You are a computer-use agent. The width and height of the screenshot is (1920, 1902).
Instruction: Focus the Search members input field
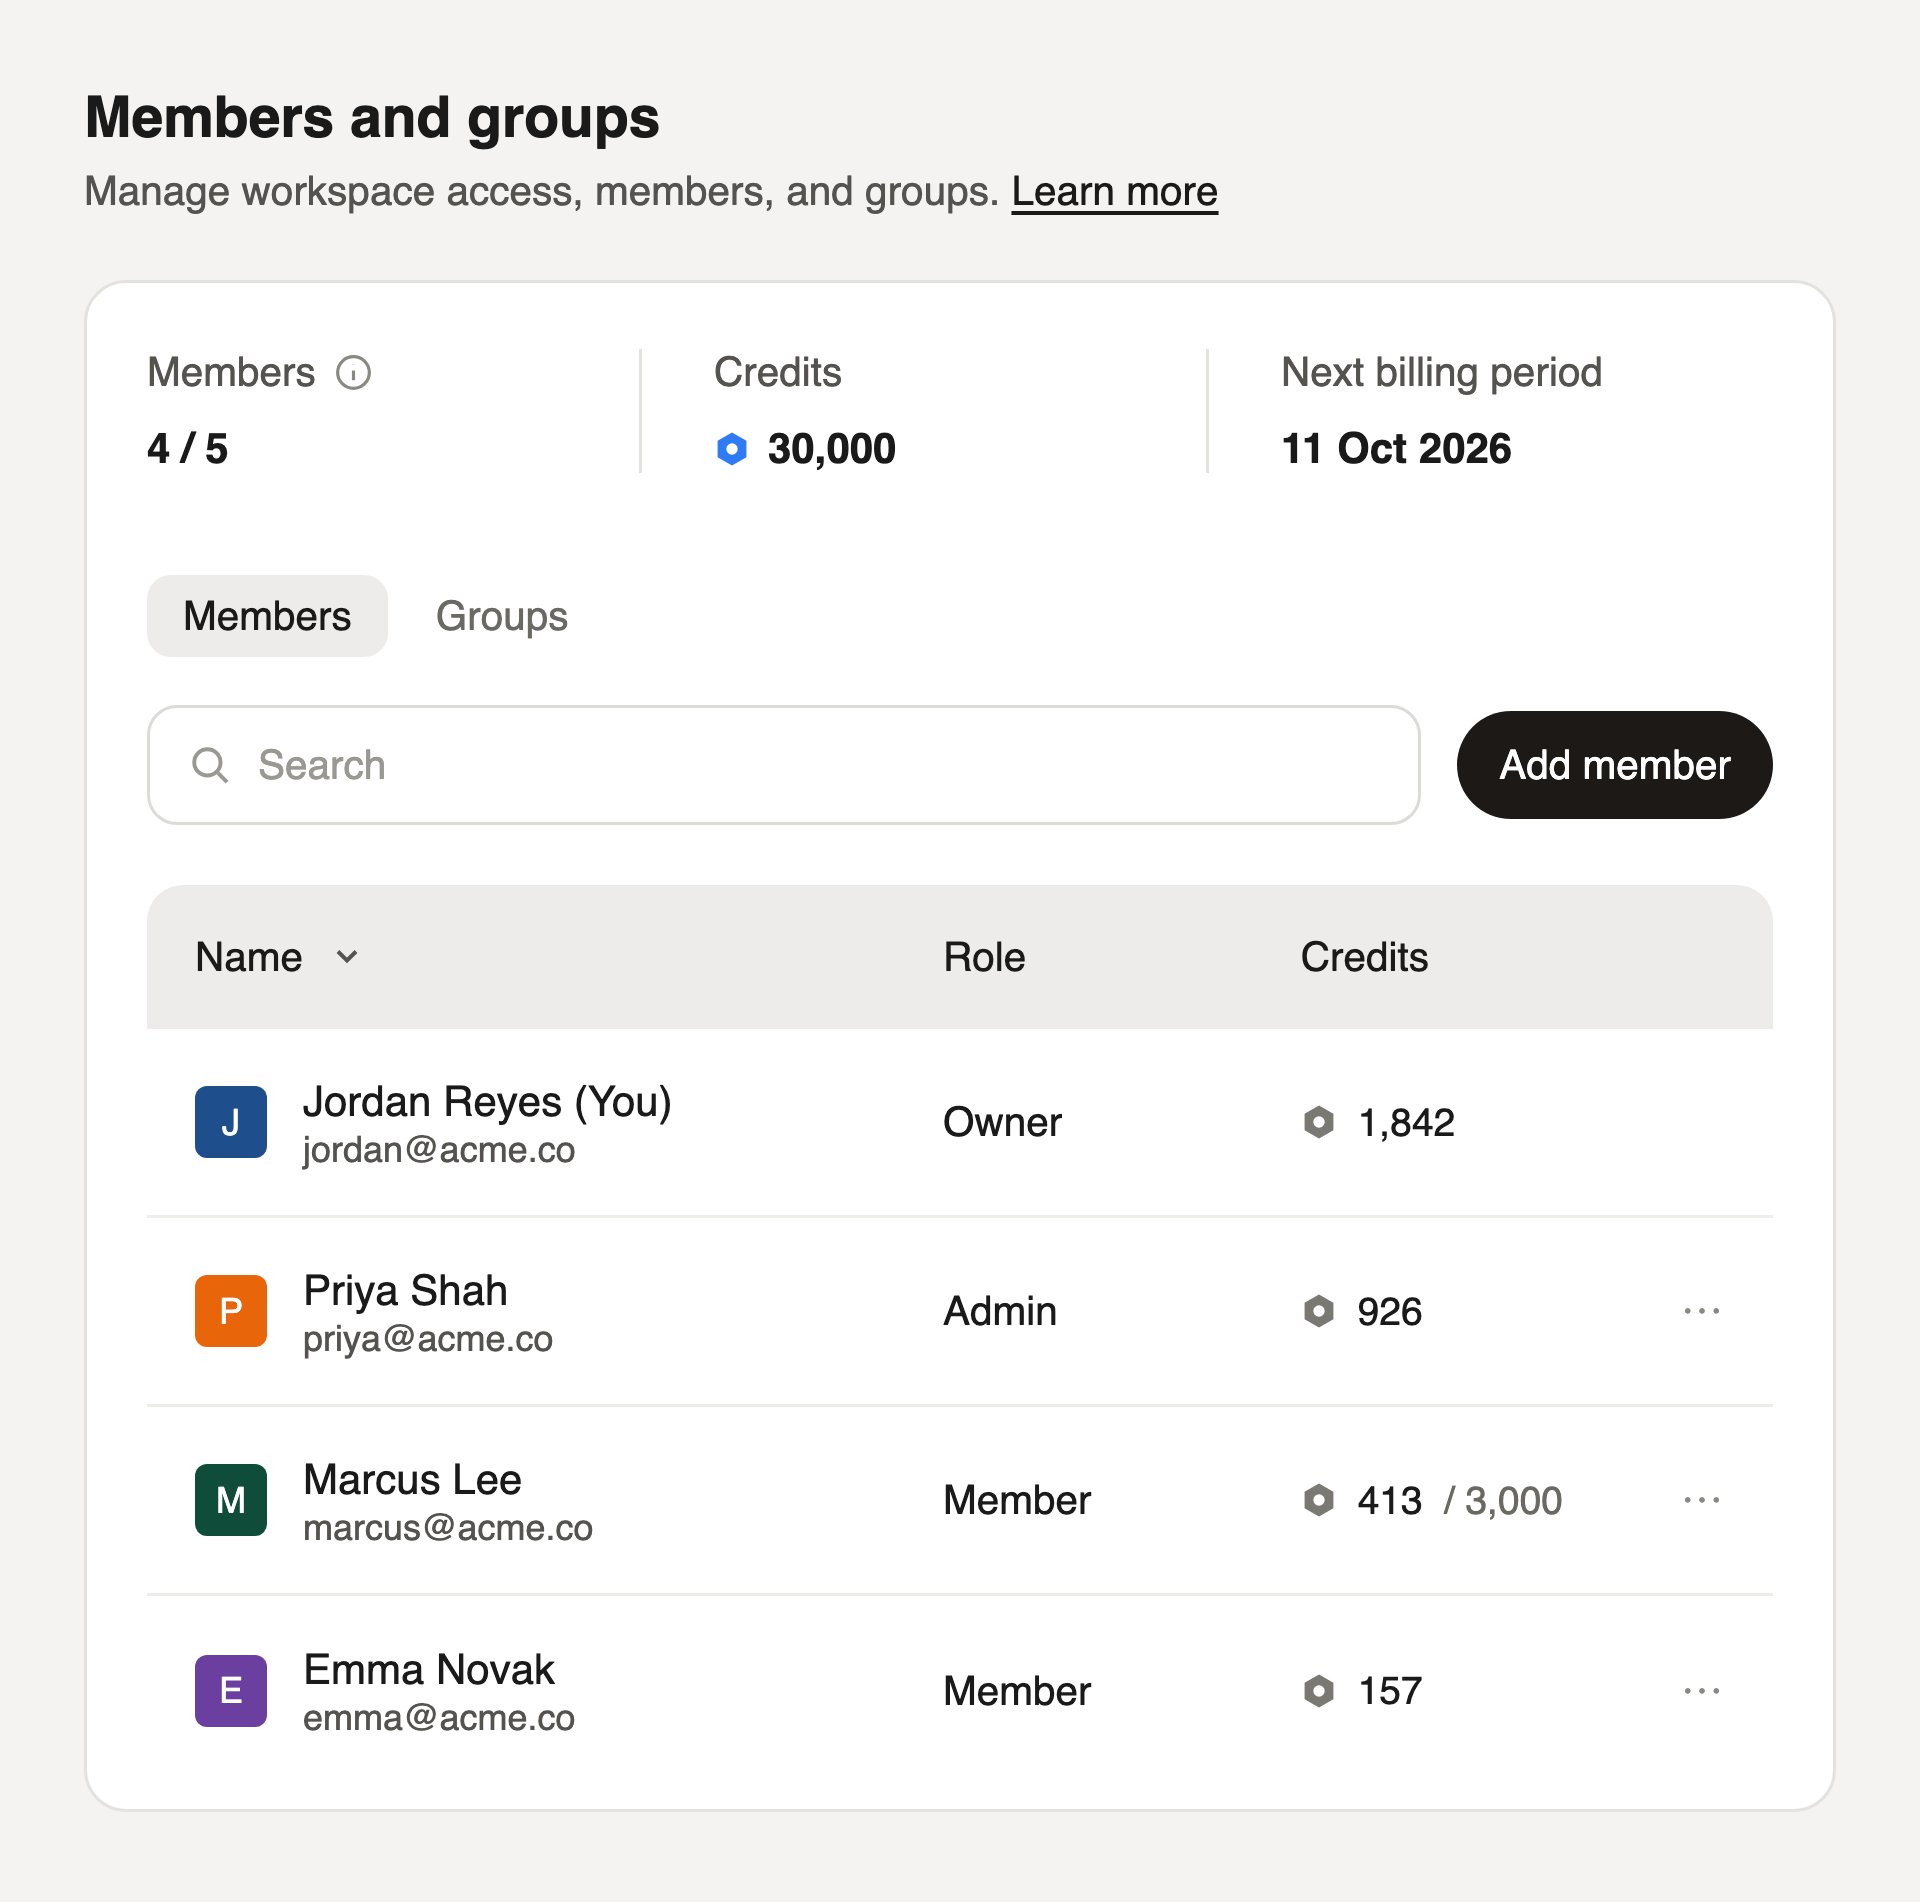[x=784, y=765]
